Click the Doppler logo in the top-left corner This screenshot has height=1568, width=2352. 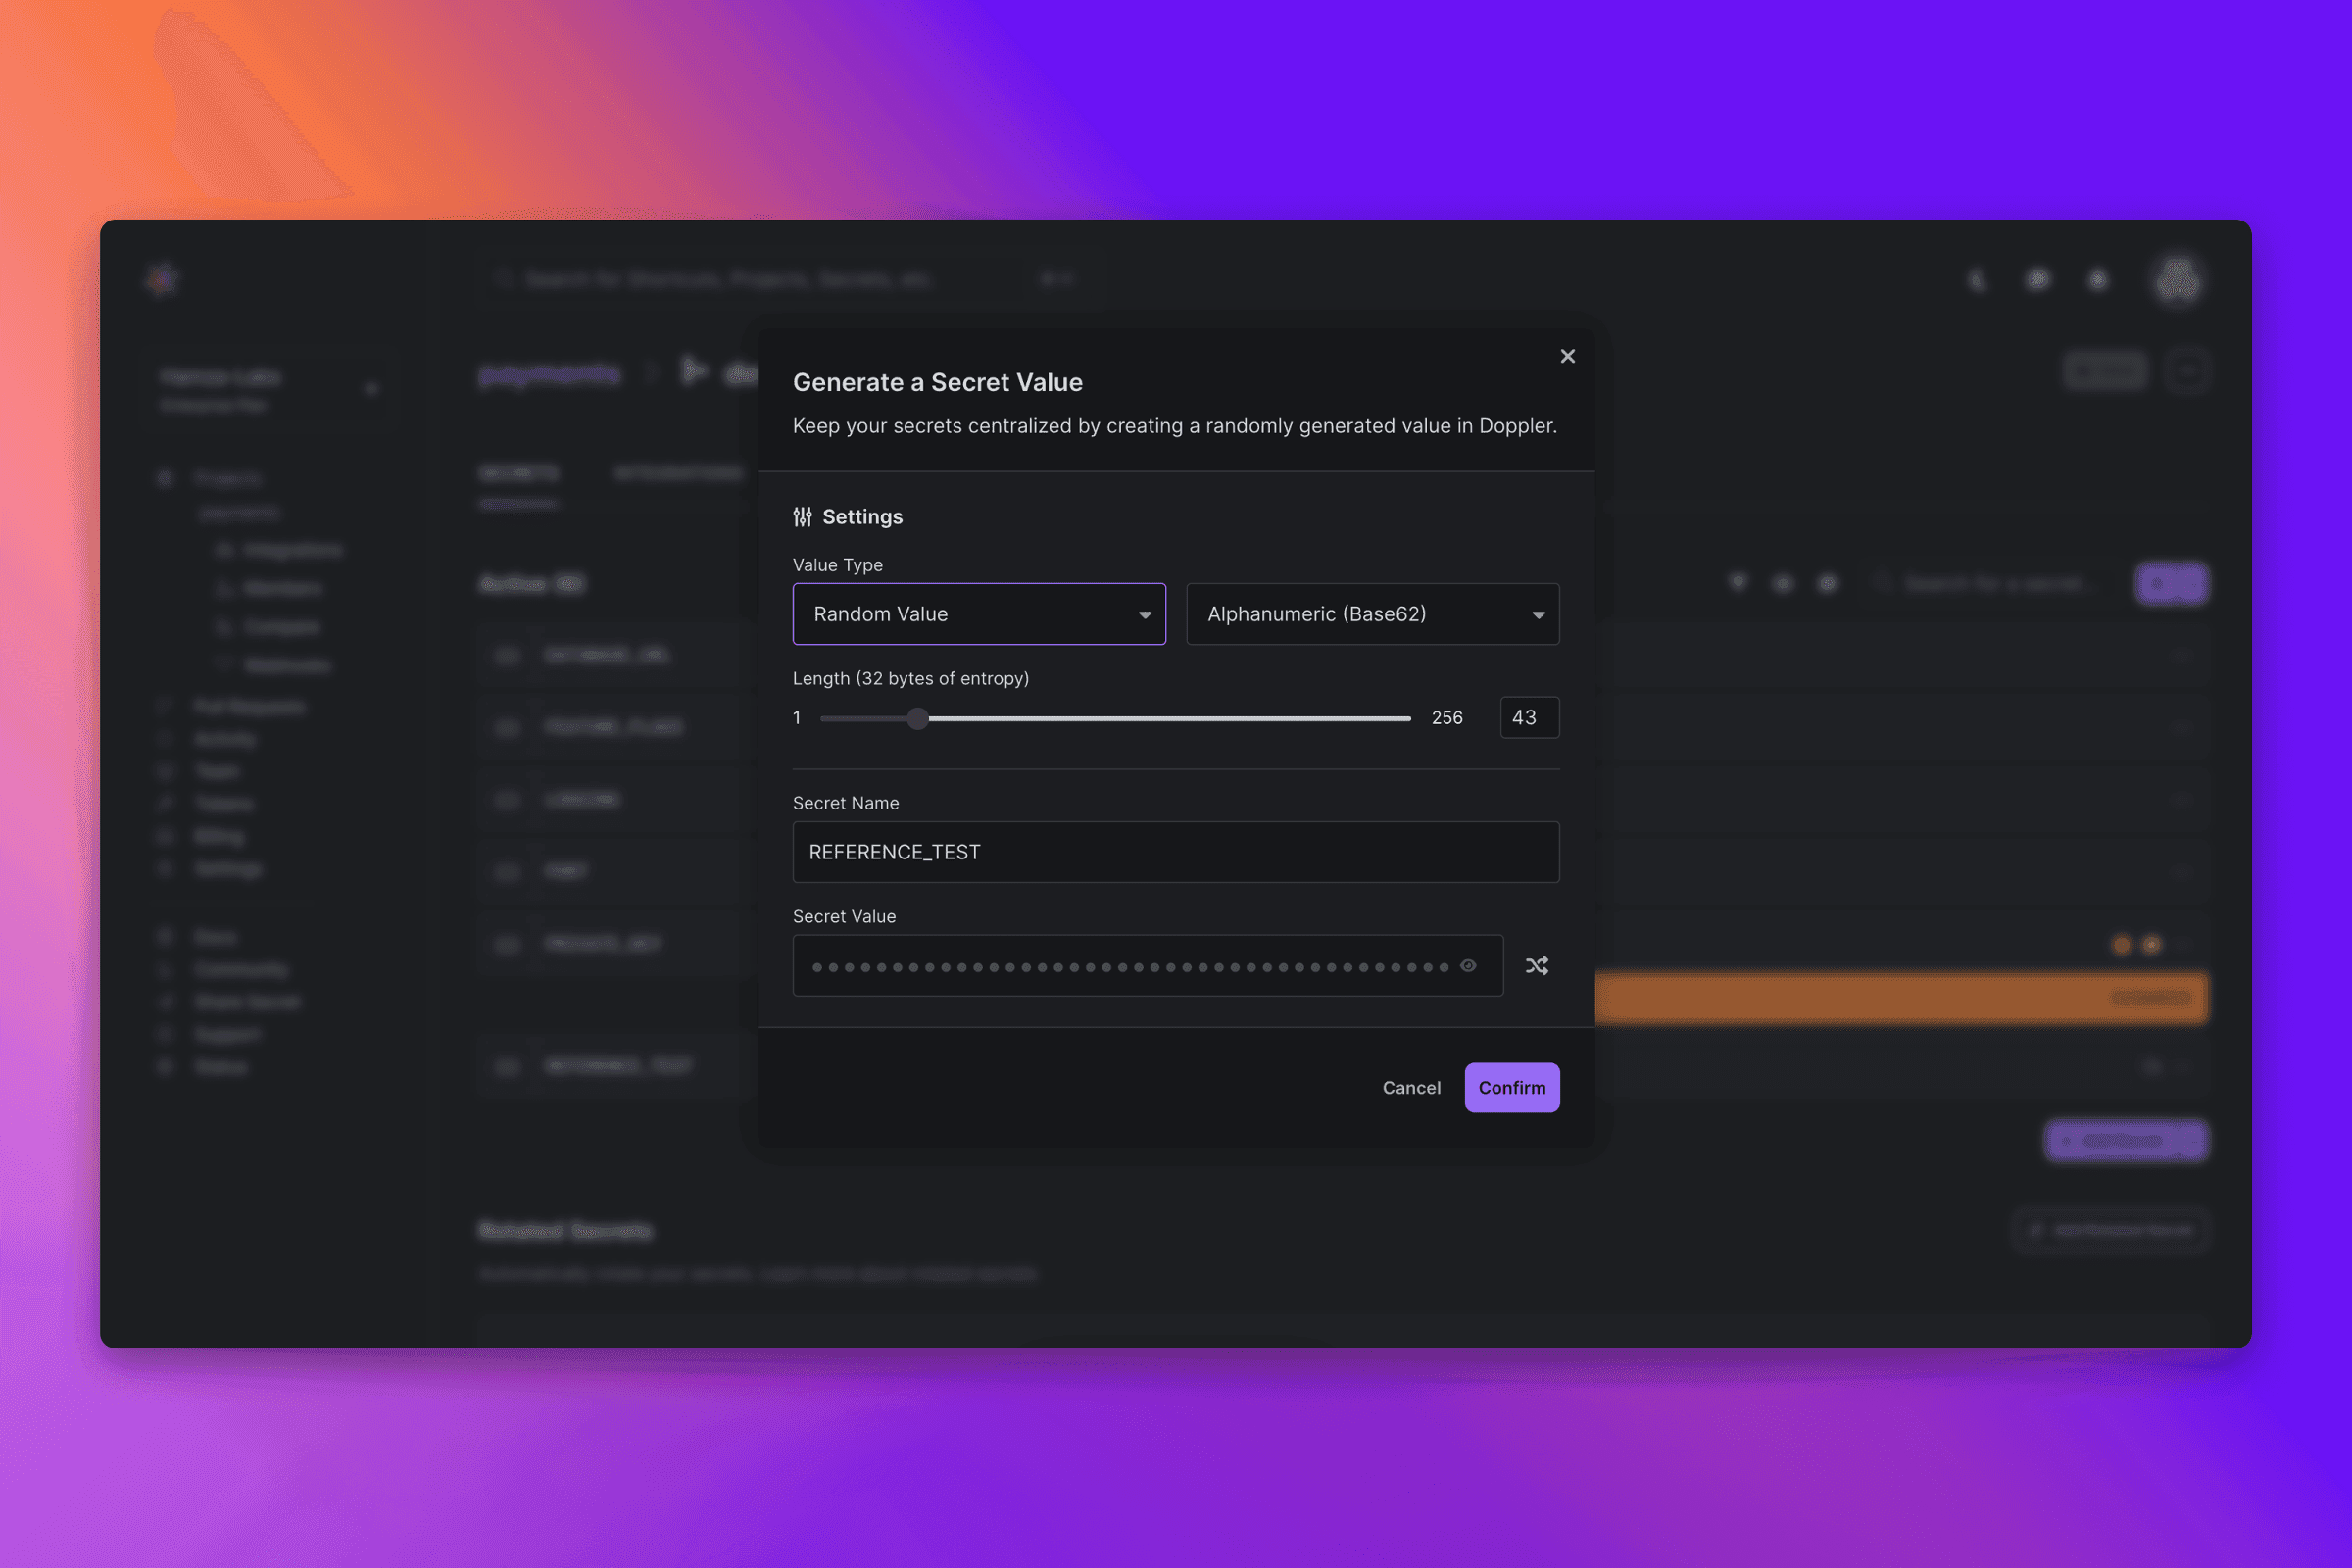pos(162,279)
